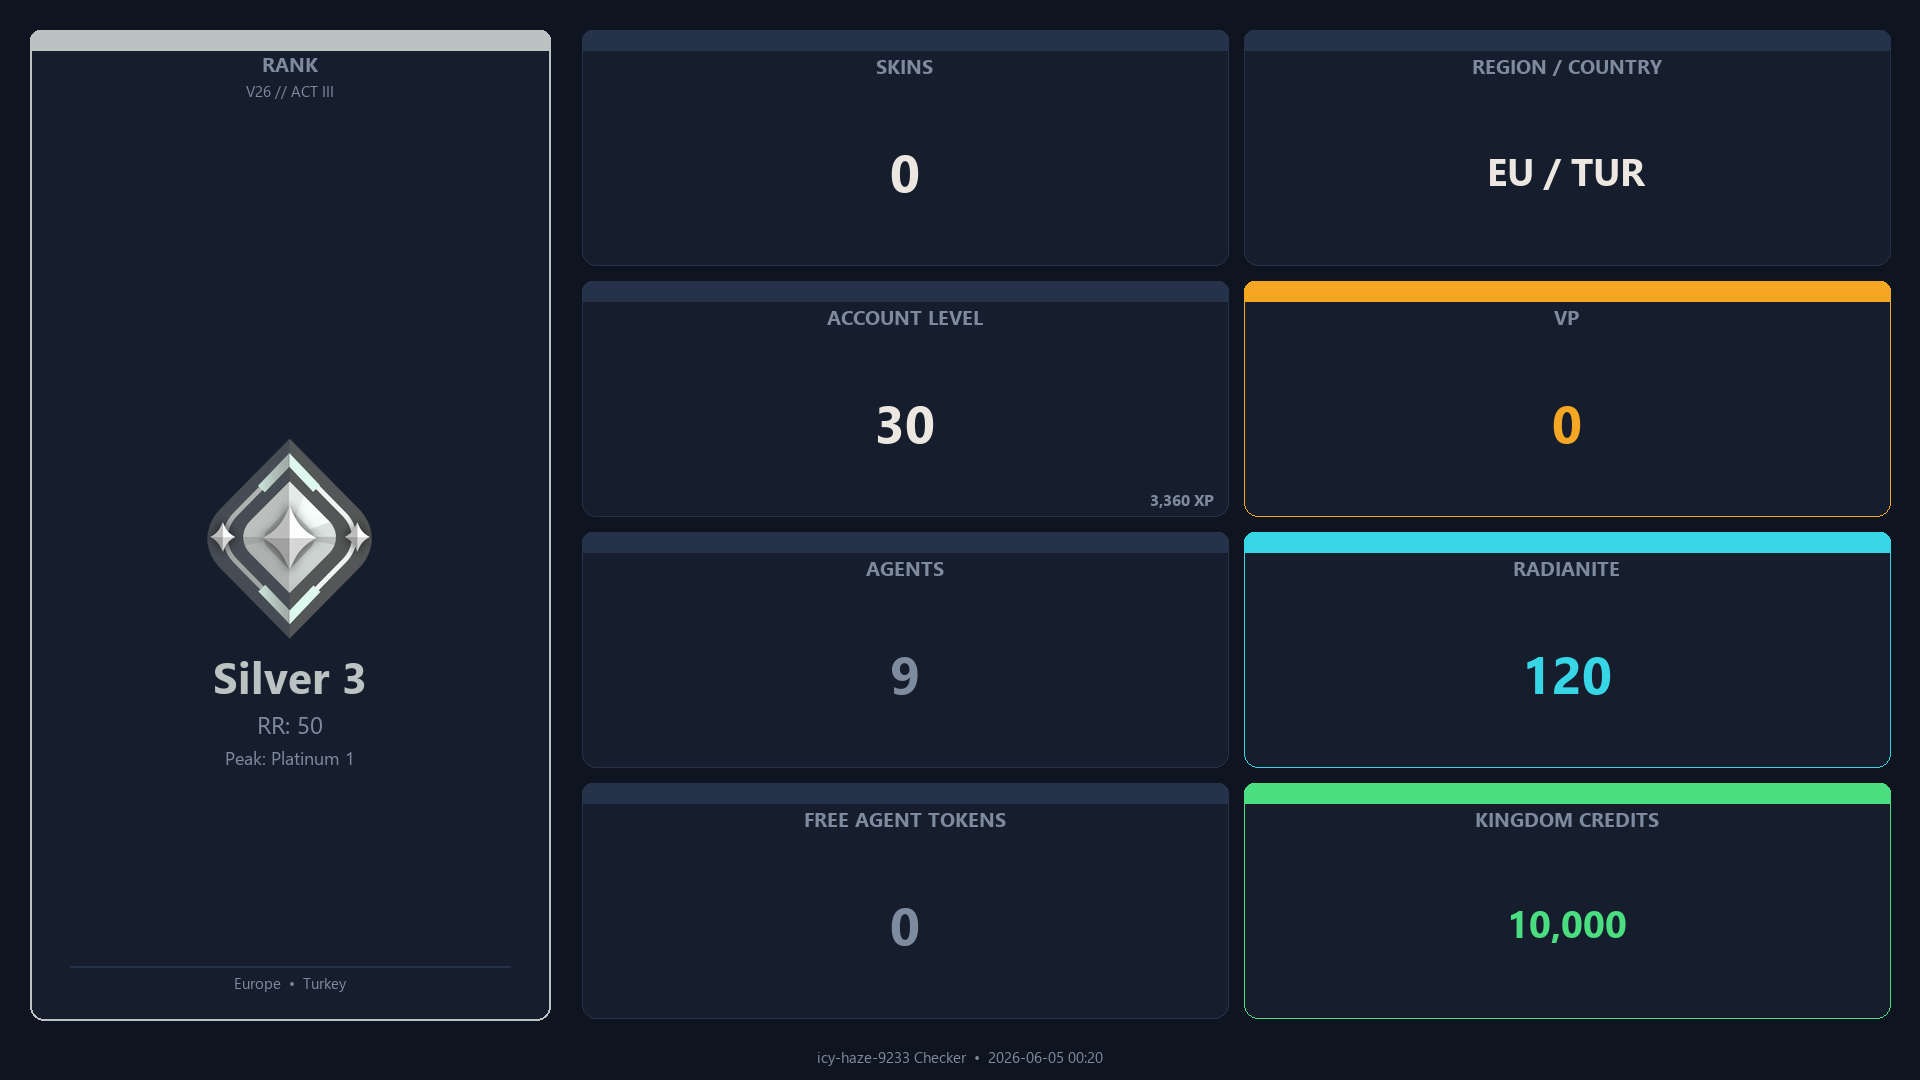Click the cyan Radianite header bar
Screen dimensions: 1920x1080
coord(1567,542)
